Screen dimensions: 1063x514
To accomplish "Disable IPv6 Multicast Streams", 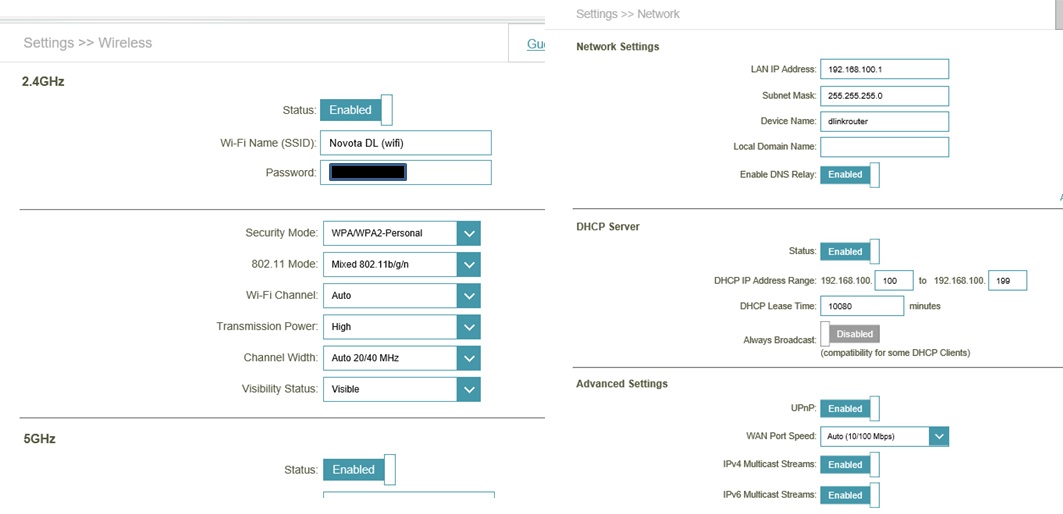I will tap(850, 495).
